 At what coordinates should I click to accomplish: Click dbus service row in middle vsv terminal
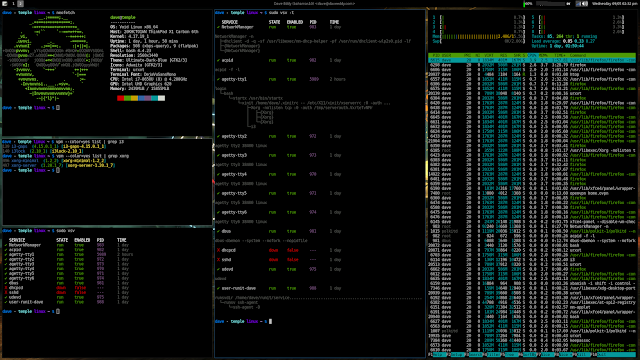coord(279,231)
